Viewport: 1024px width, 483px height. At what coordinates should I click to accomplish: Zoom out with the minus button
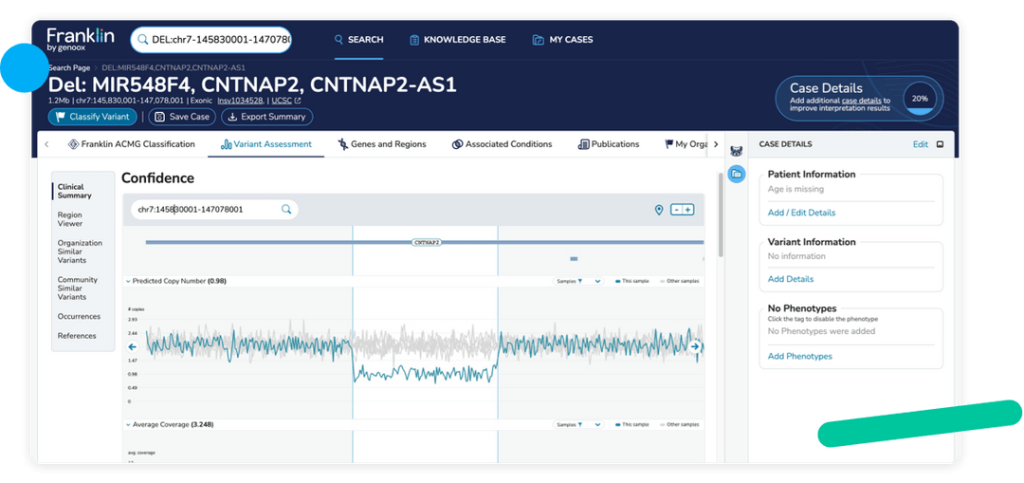tap(677, 210)
